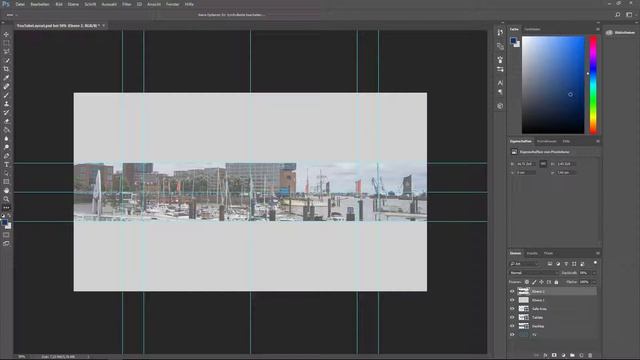Click the create new layer button

[x=581, y=356]
